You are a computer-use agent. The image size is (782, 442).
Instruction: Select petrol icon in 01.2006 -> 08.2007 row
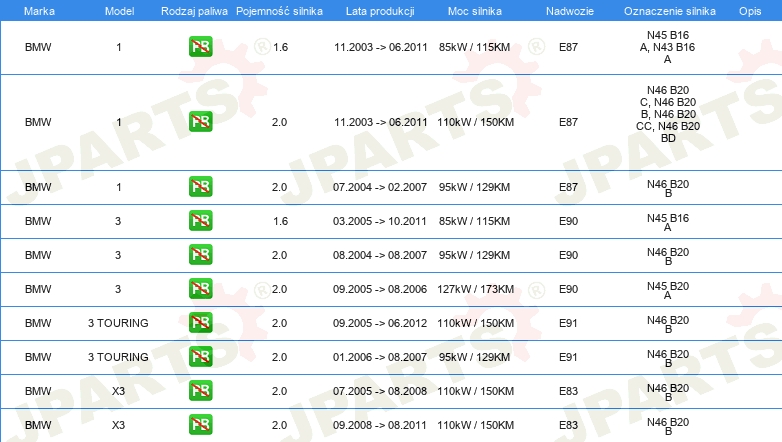(x=200, y=356)
